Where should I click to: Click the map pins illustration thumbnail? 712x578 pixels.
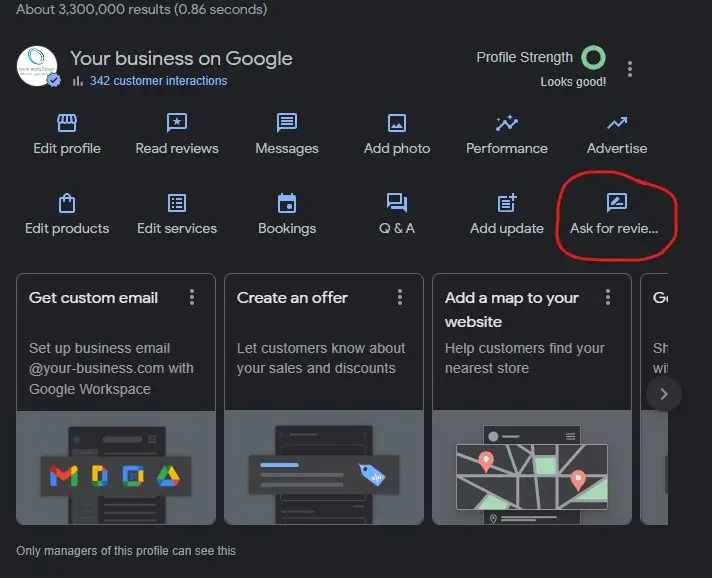tap(532, 468)
